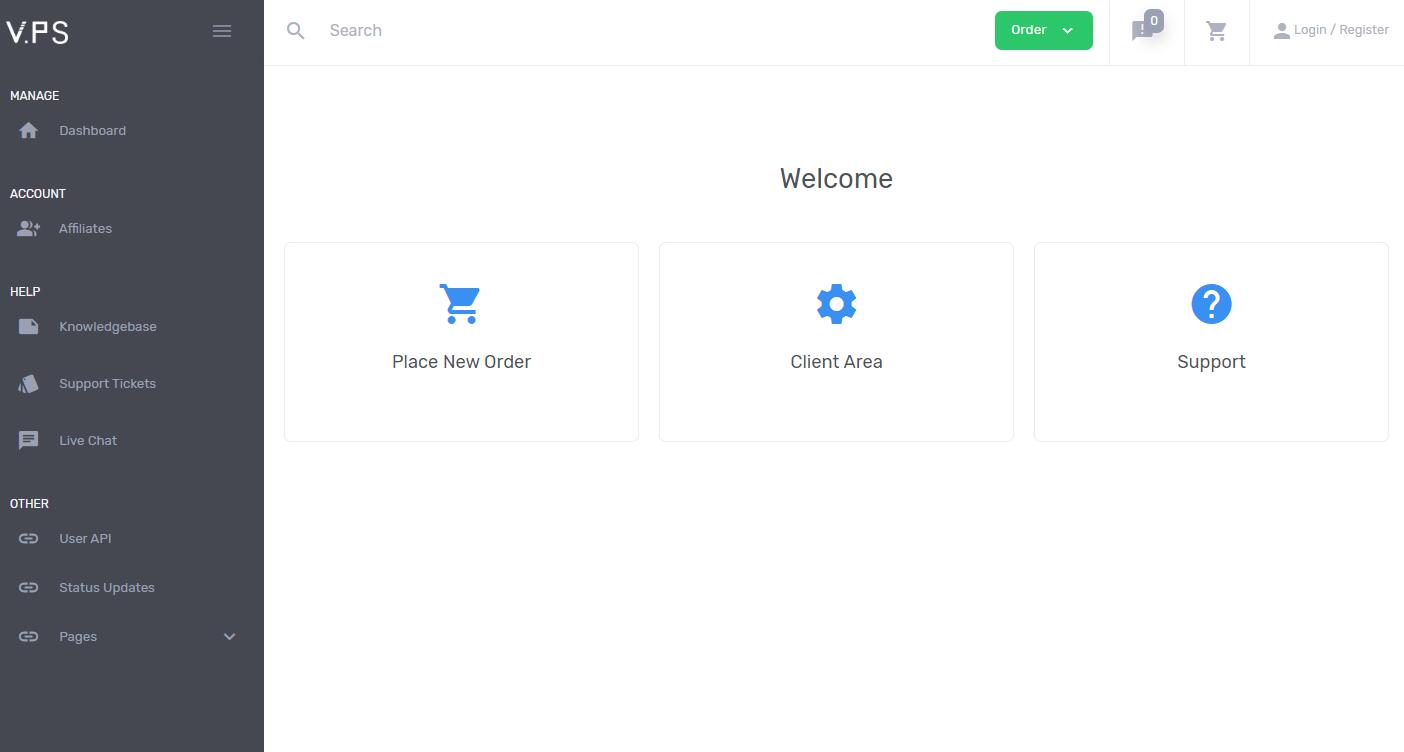Screen dimensions: 1404x752
Task: Click the Affiliates people icon
Action: (28, 229)
